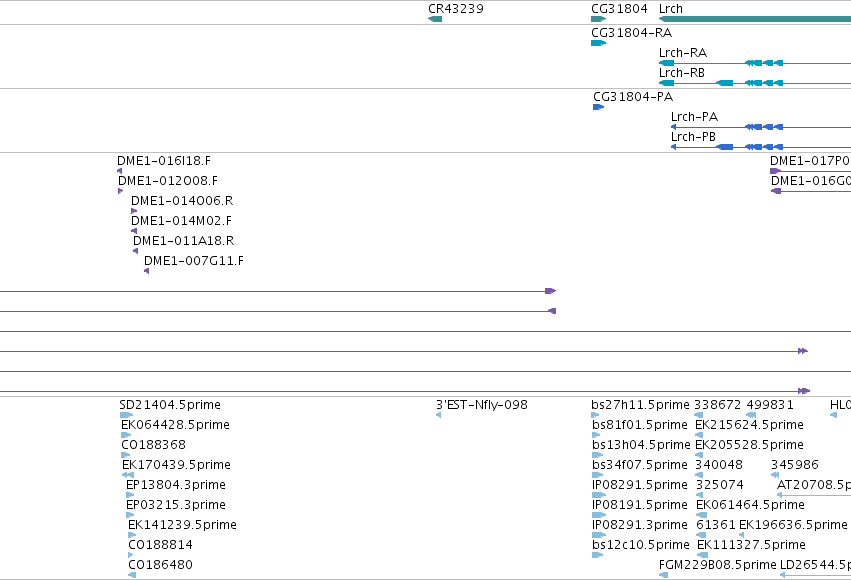
Task: Select the DME1-011A18.R label
Action: [183, 240]
